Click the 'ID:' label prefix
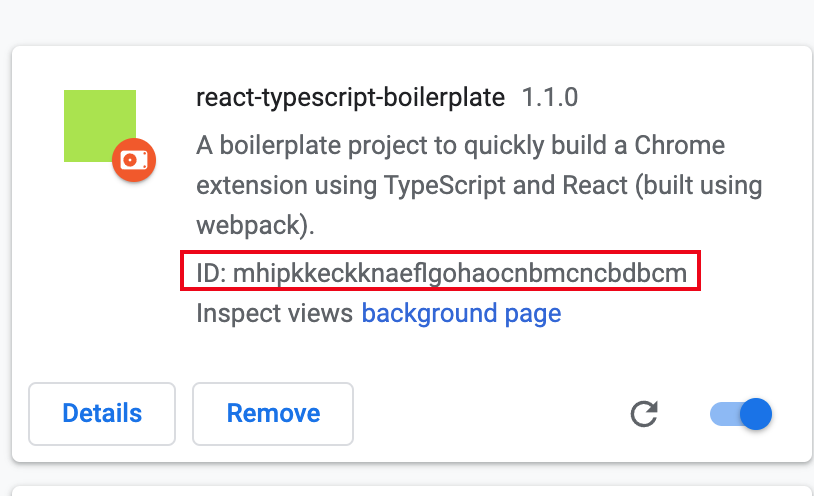This screenshot has height=496, width=814. coord(211,273)
